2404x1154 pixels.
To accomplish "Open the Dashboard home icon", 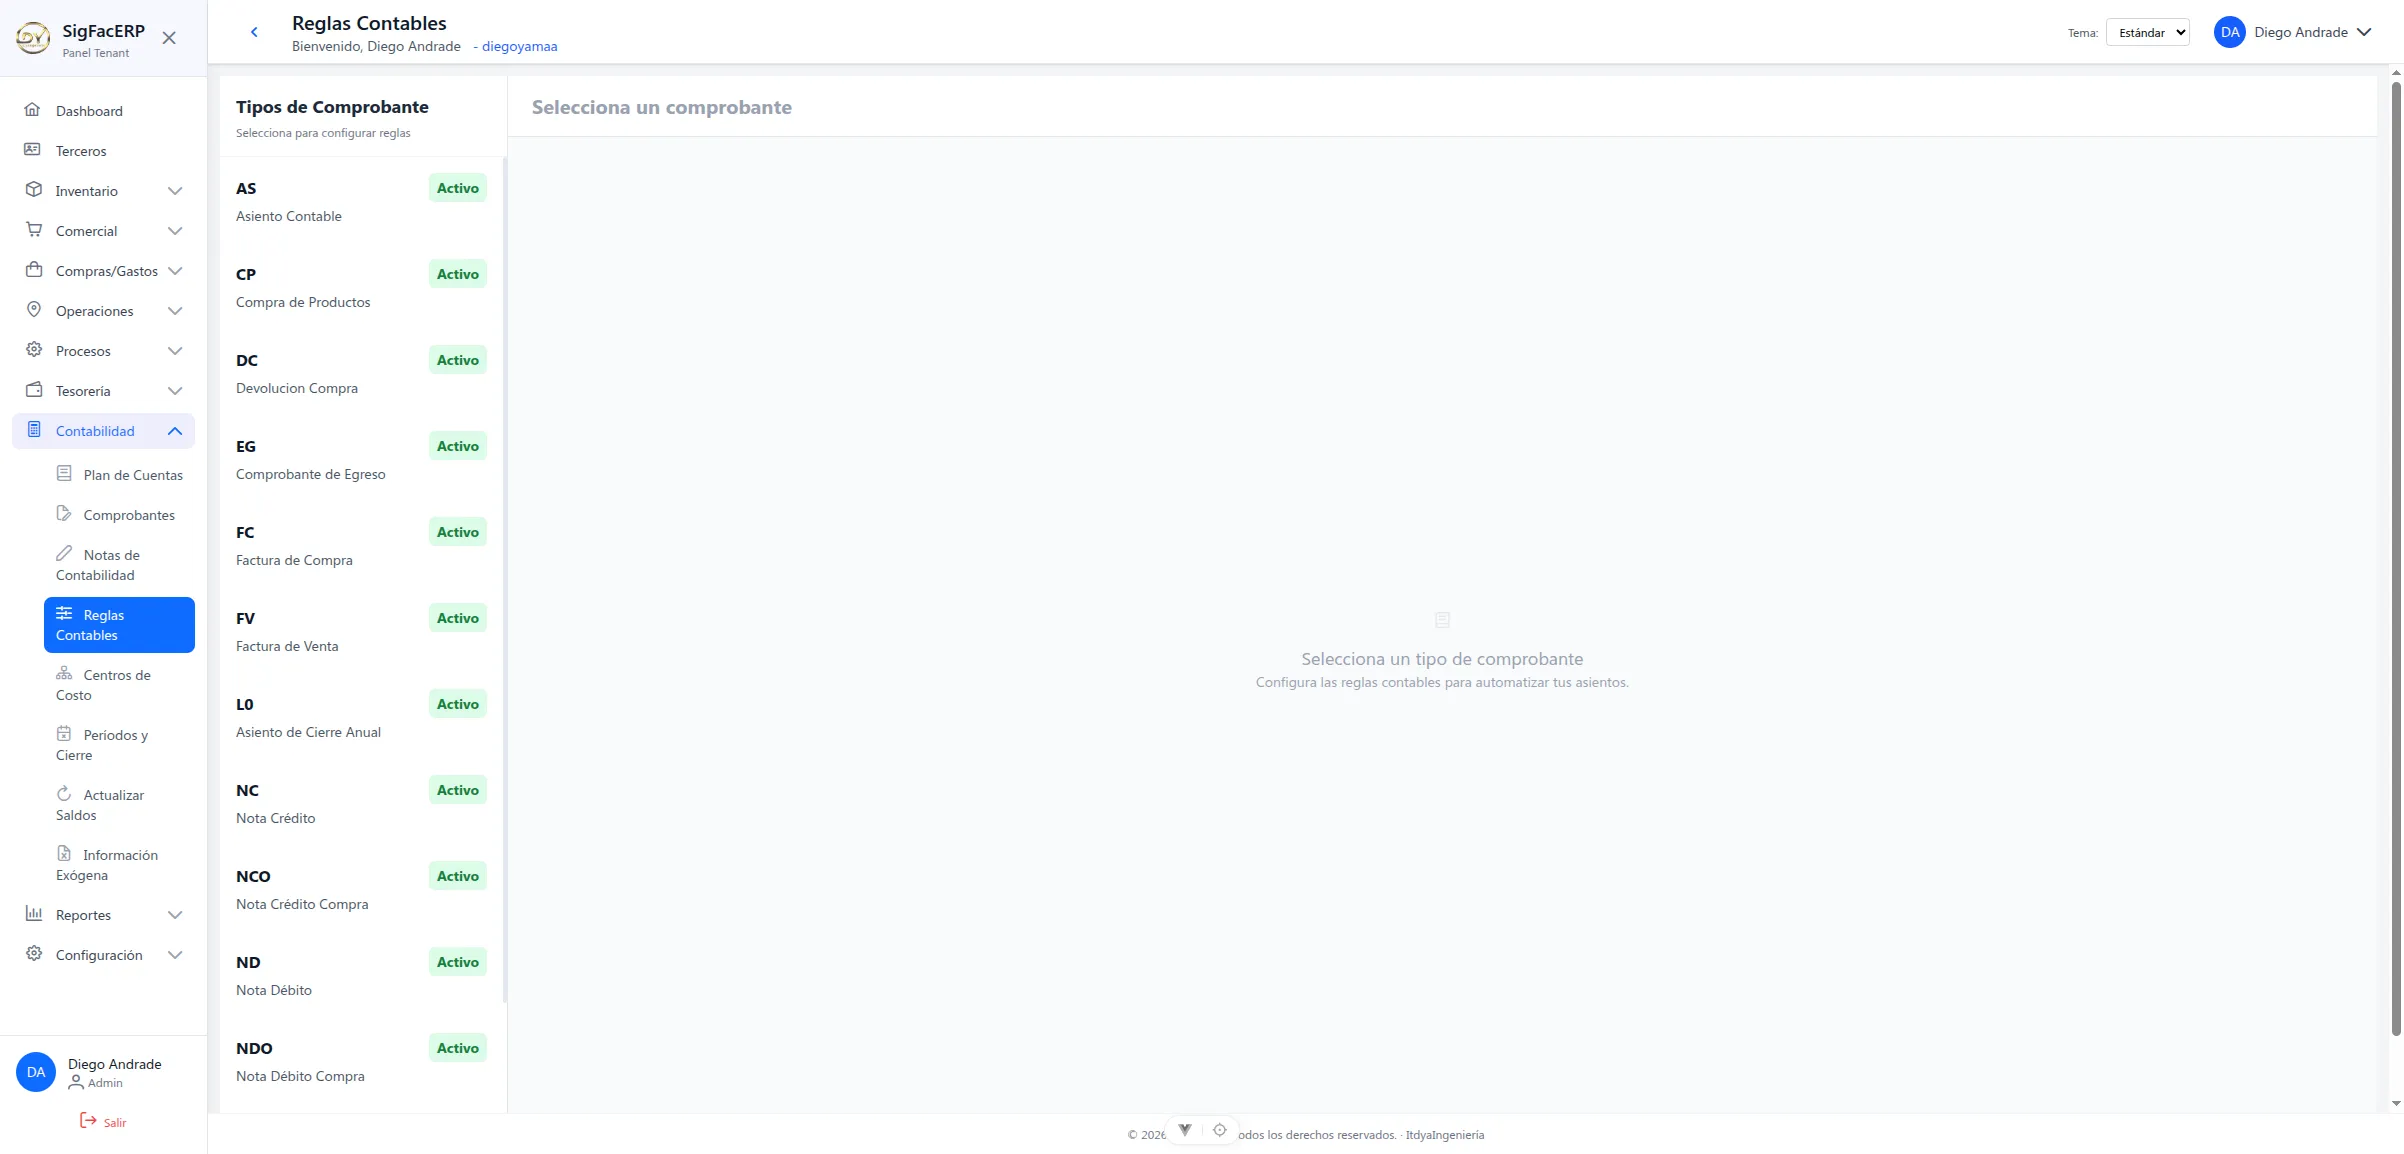I will click(33, 110).
